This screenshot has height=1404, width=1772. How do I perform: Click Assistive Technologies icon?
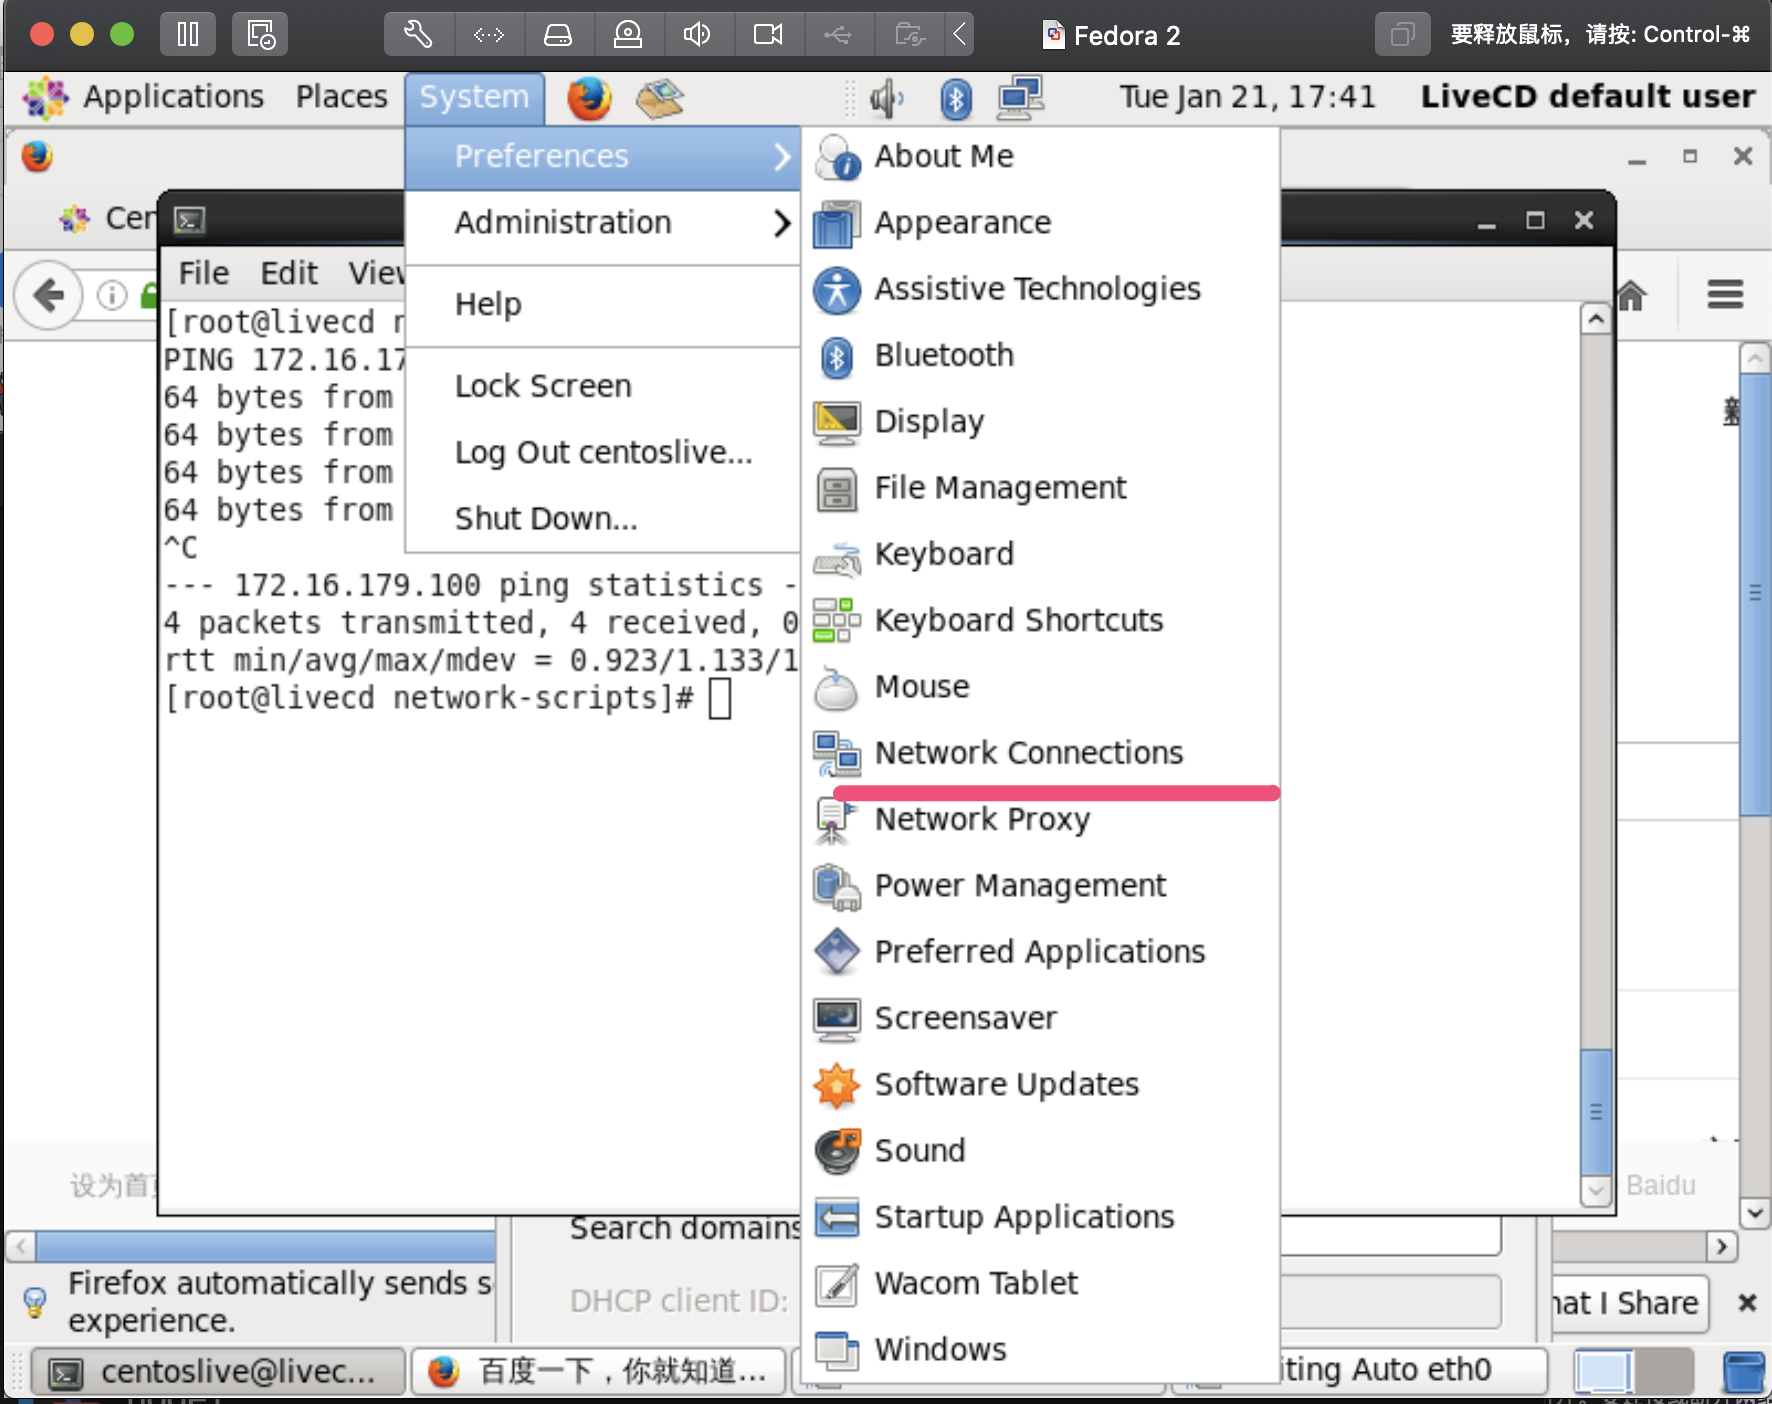(837, 290)
